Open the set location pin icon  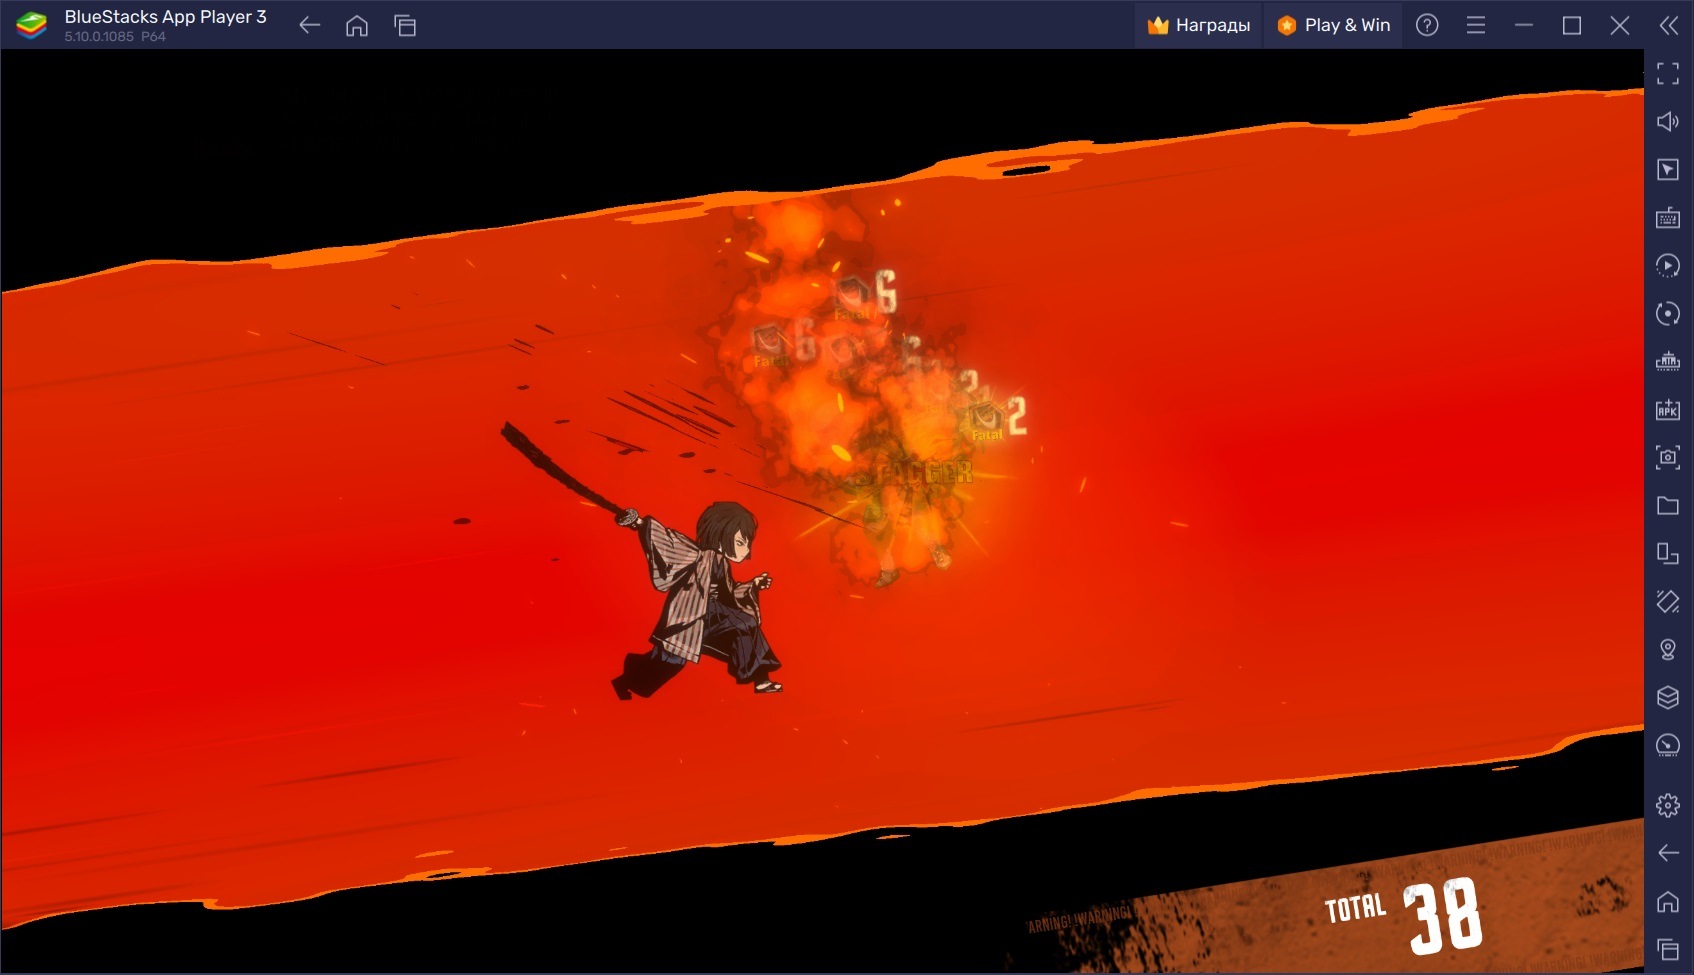1667,649
